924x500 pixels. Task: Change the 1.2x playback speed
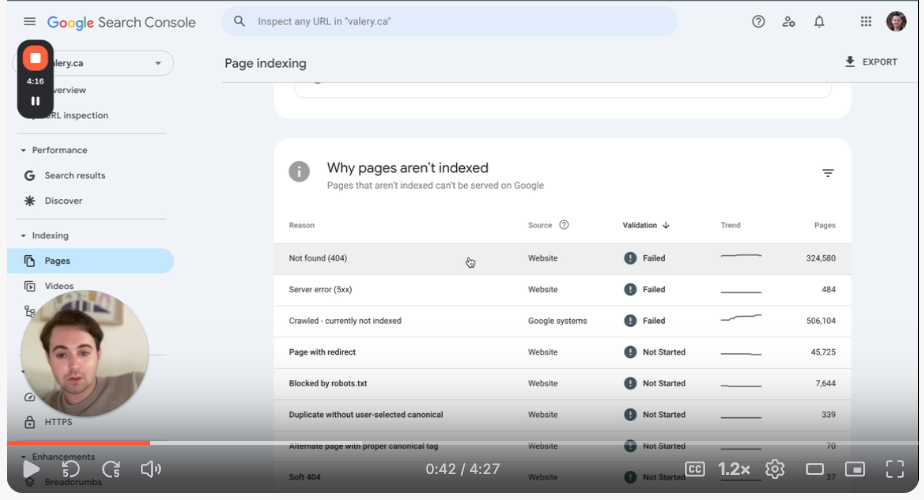point(734,469)
